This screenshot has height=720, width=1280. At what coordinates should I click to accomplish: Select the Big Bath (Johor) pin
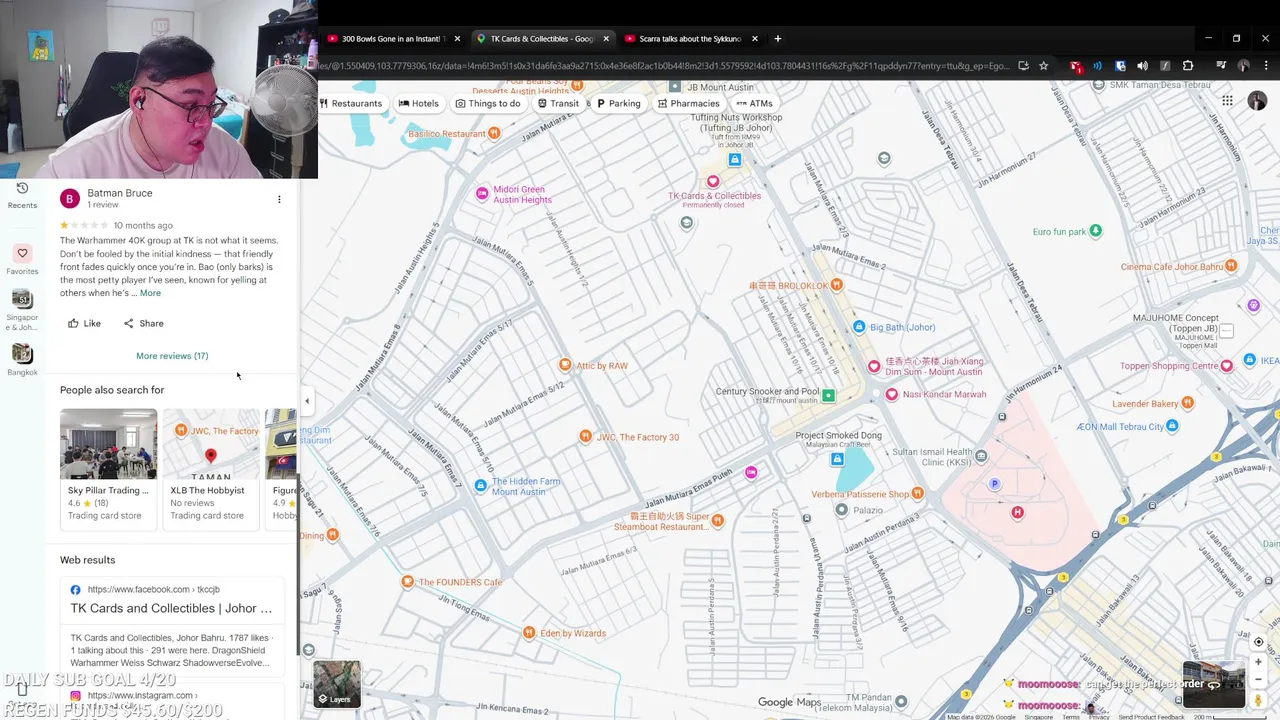pyautogui.click(x=859, y=327)
